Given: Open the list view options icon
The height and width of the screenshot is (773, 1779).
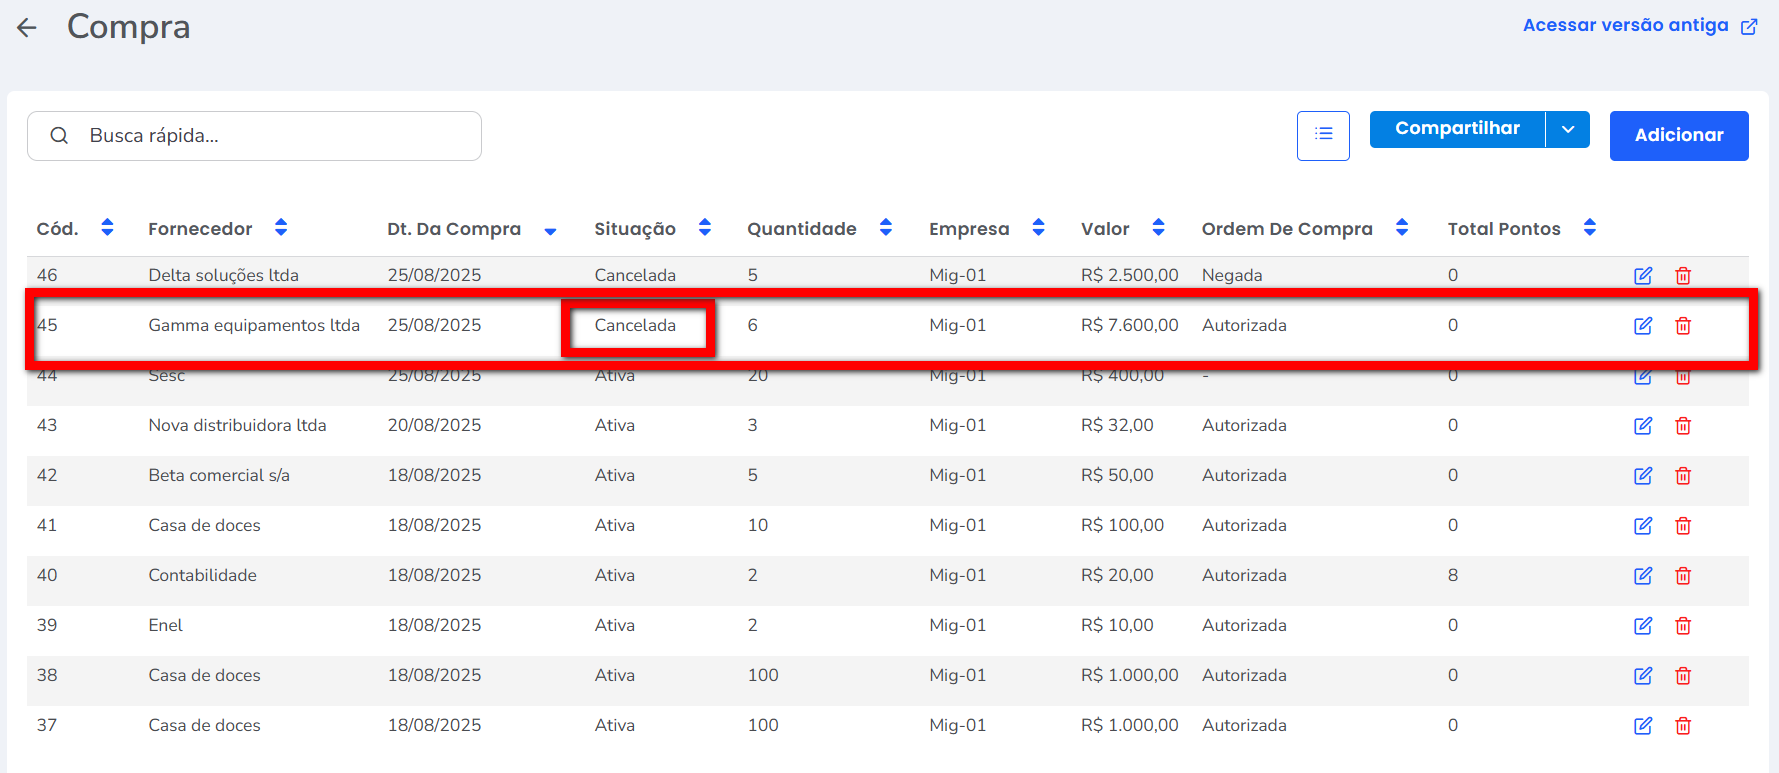Looking at the screenshot, I should click(x=1323, y=135).
